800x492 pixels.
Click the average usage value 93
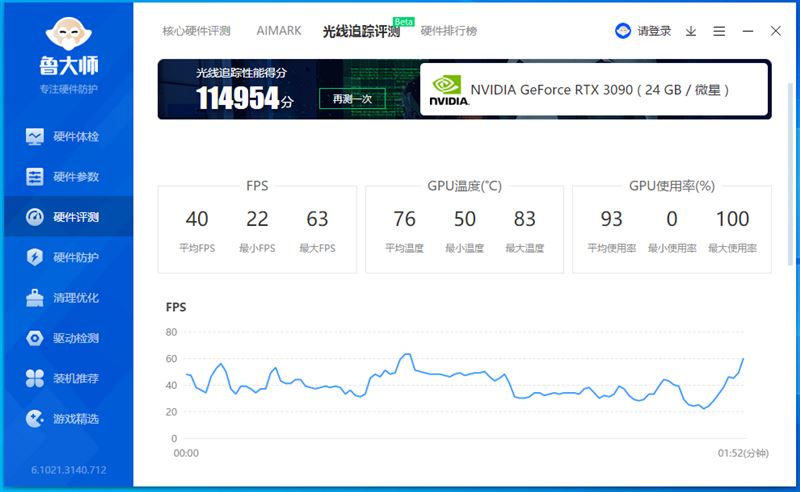612,219
